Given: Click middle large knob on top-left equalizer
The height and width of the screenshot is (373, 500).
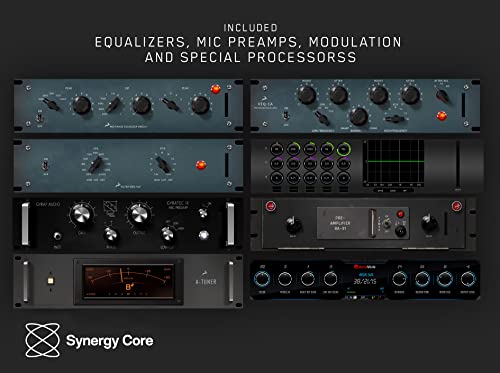Looking at the screenshot, I should 142,105.
